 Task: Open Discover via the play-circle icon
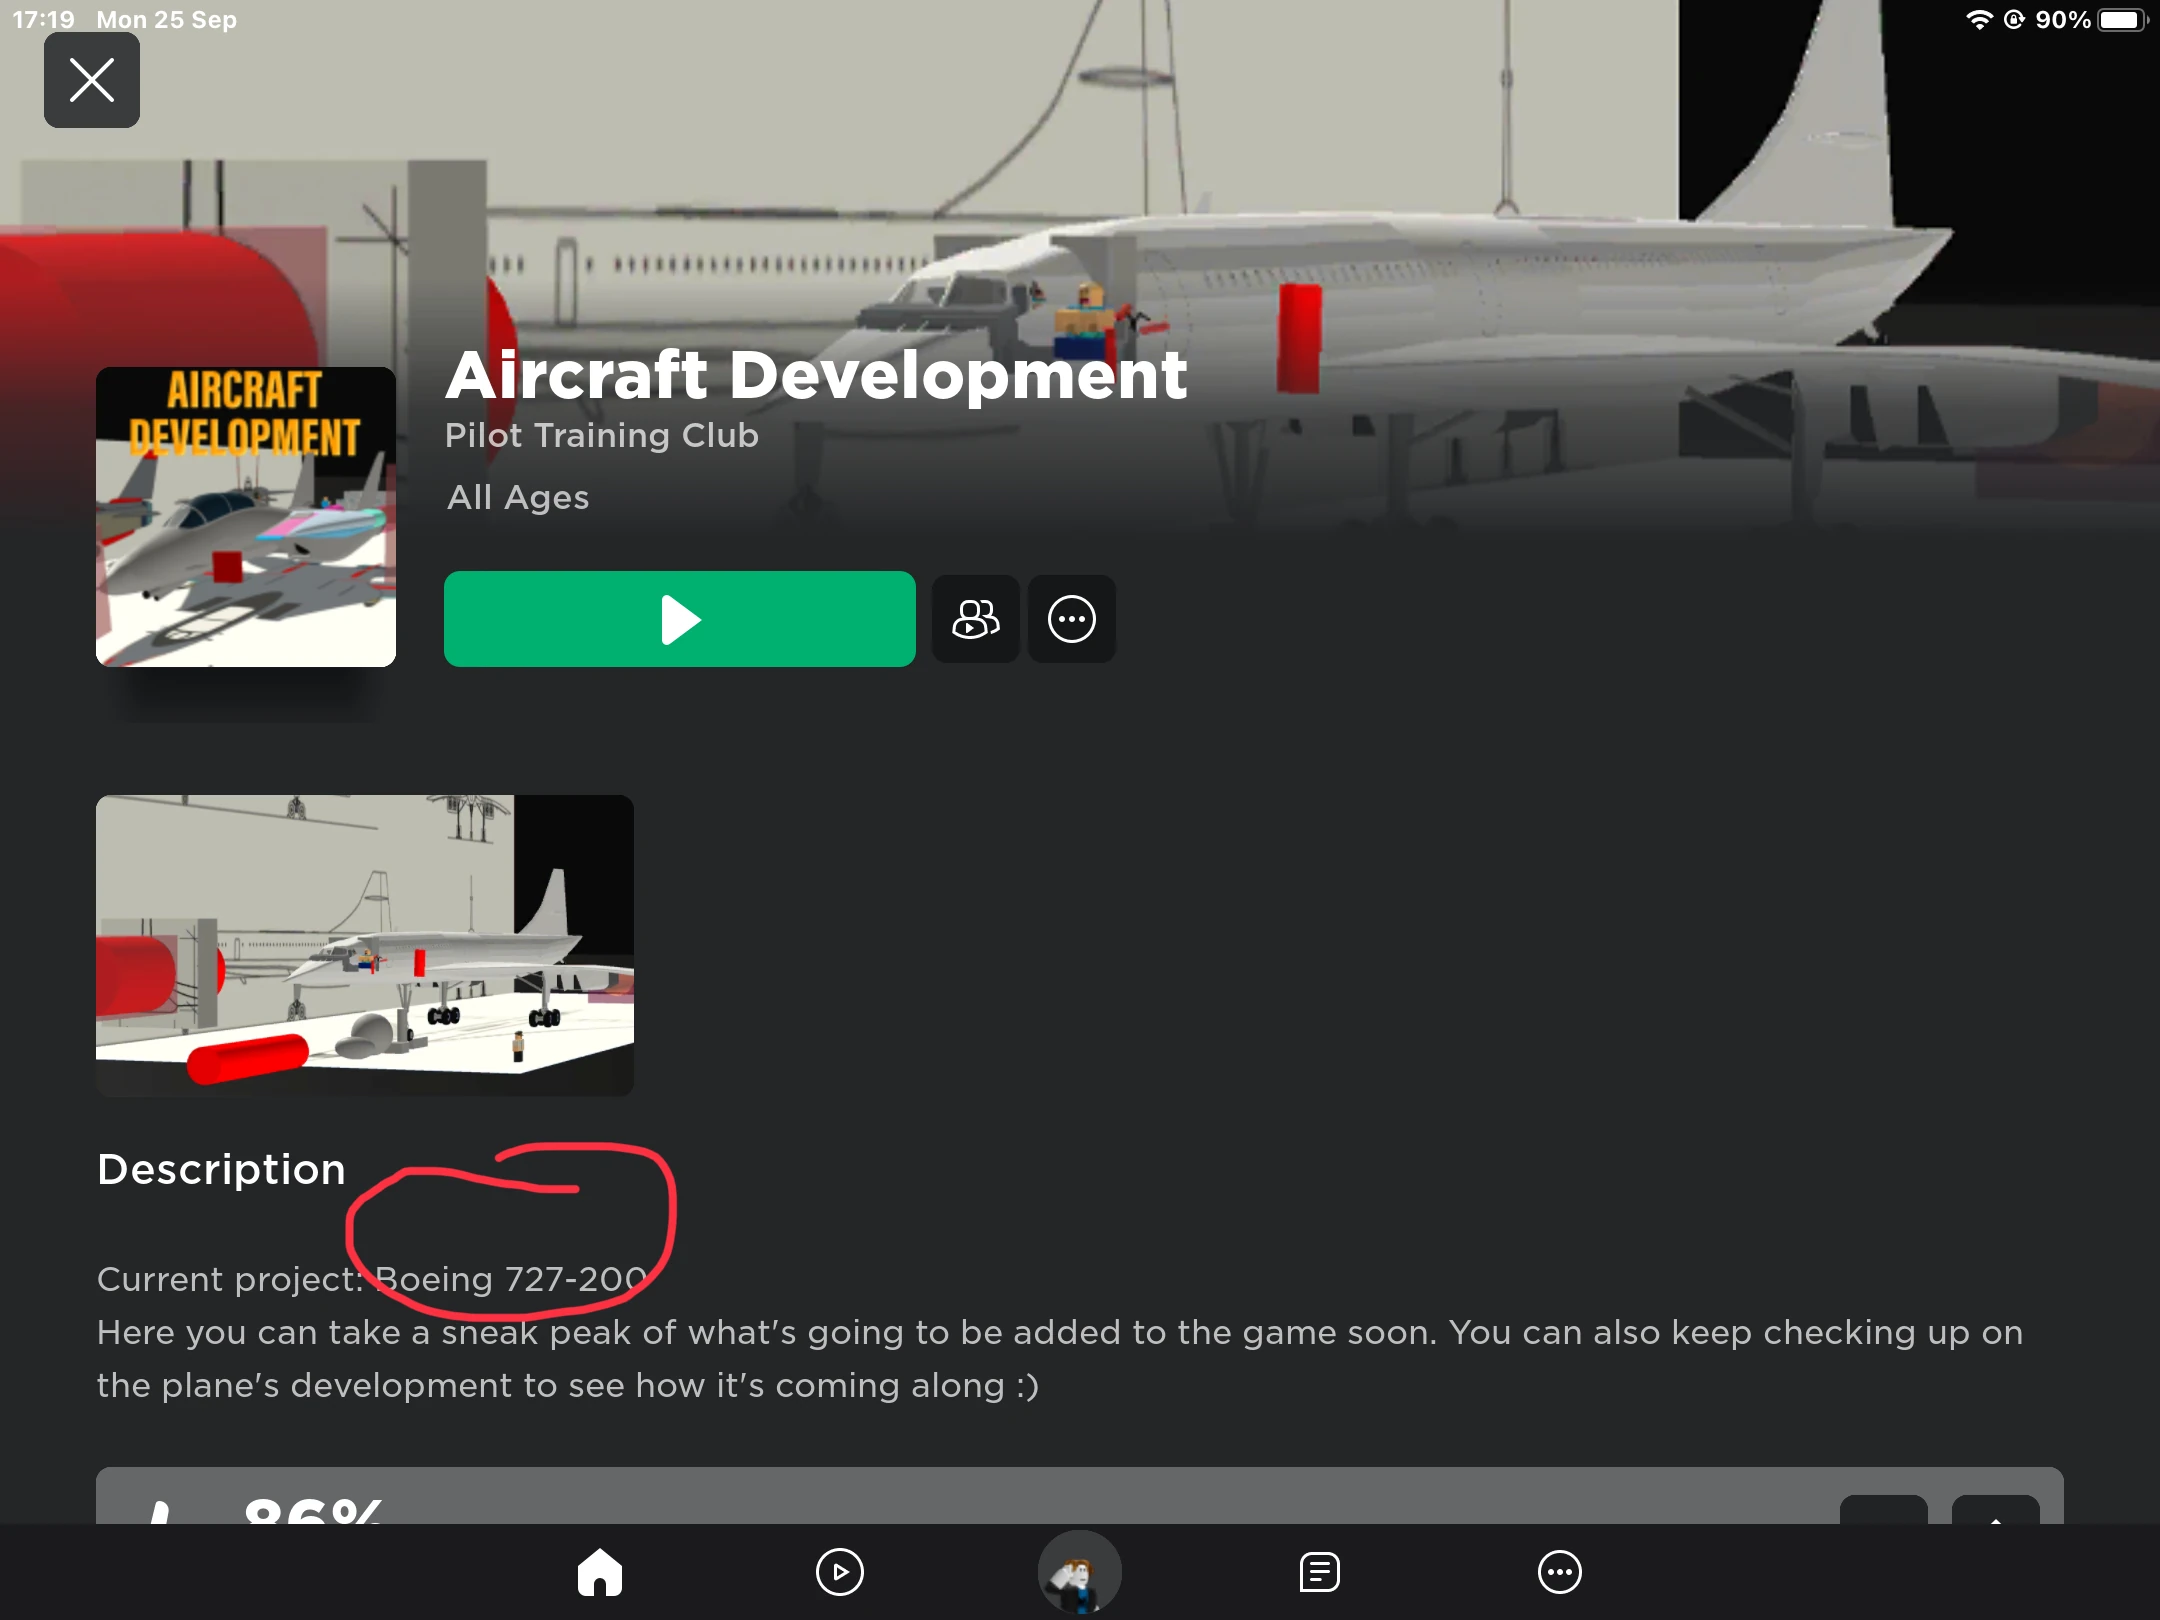click(x=840, y=1572)
